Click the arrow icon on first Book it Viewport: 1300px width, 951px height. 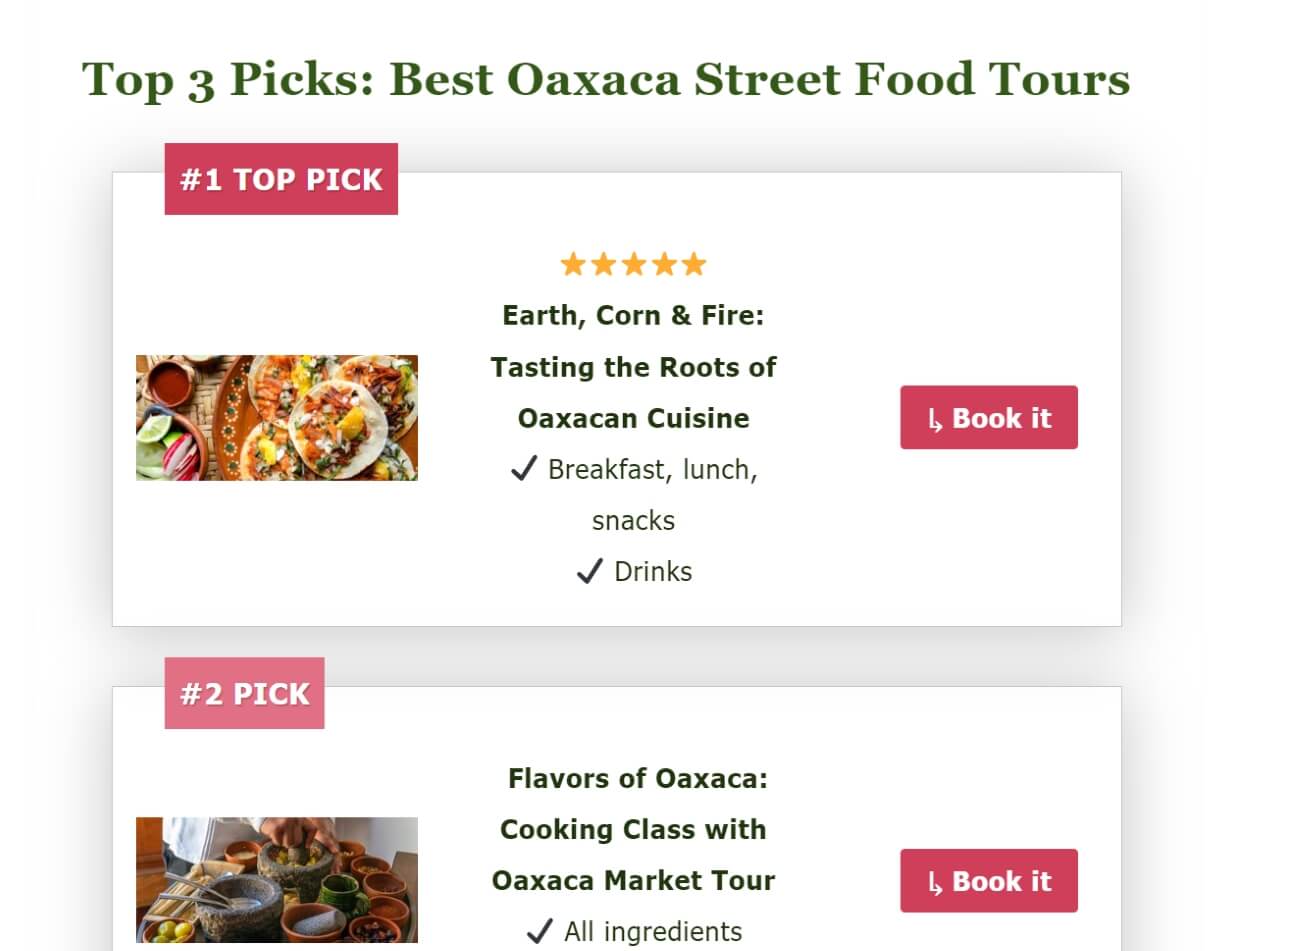click(x=935, y=420)
